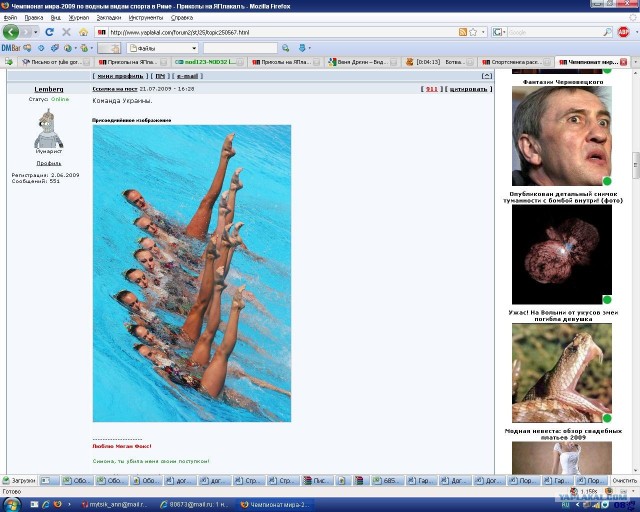This screenshot has width=640, height=512.
Task: Switch to the Ваня Дрозн tab
Action: coord(363,62)
